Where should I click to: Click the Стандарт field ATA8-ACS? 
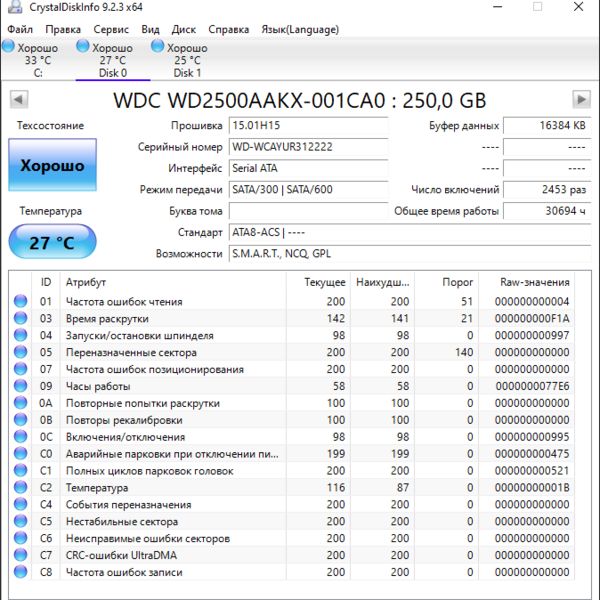click(x=410, y=233)
